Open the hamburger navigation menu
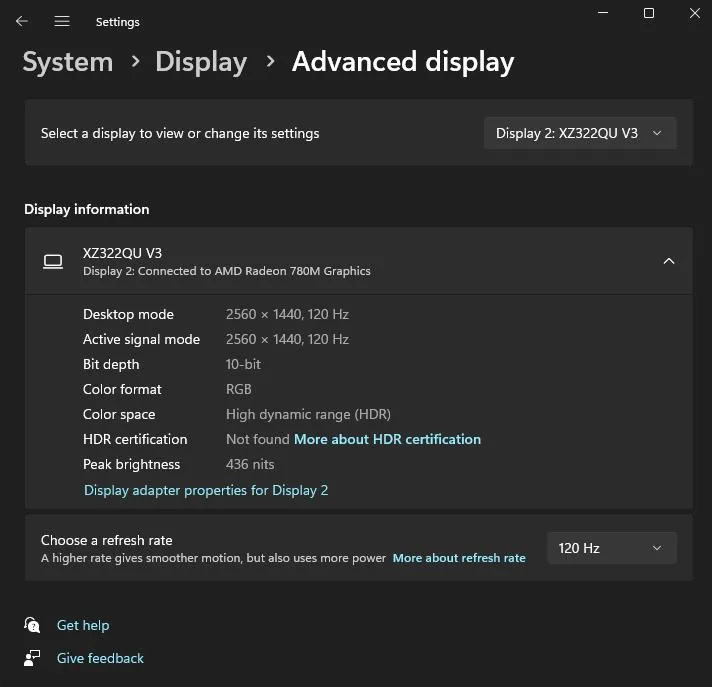 pos(62,21)
